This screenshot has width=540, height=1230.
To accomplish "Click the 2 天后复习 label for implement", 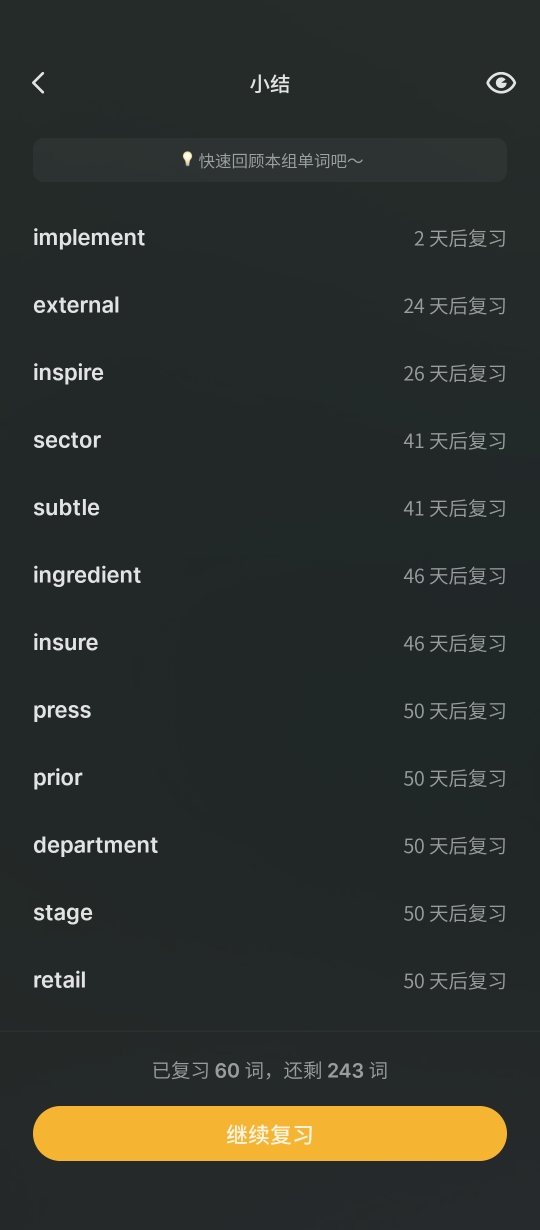I will (x=460, y=239).
